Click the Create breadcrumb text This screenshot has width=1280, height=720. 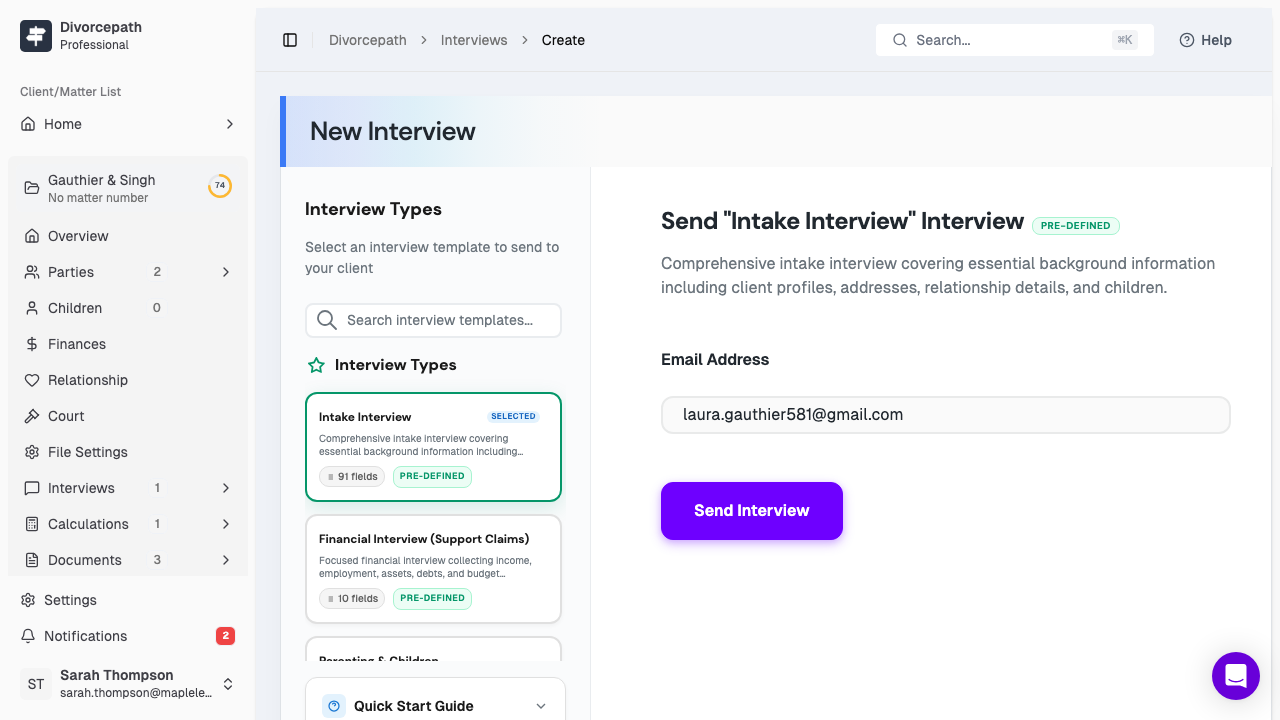click(563, 40)
